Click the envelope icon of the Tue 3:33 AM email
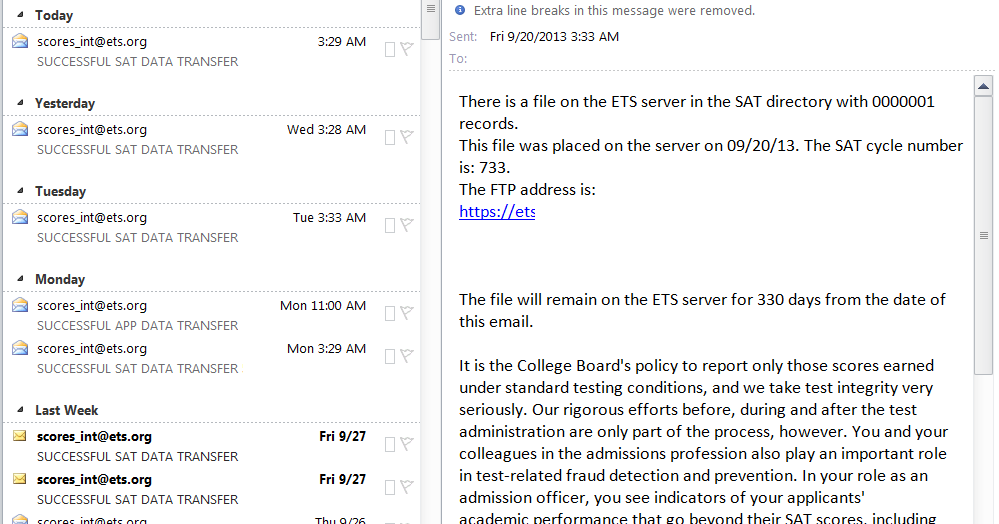Screen dimensions: 999x524 pos(20,218)
